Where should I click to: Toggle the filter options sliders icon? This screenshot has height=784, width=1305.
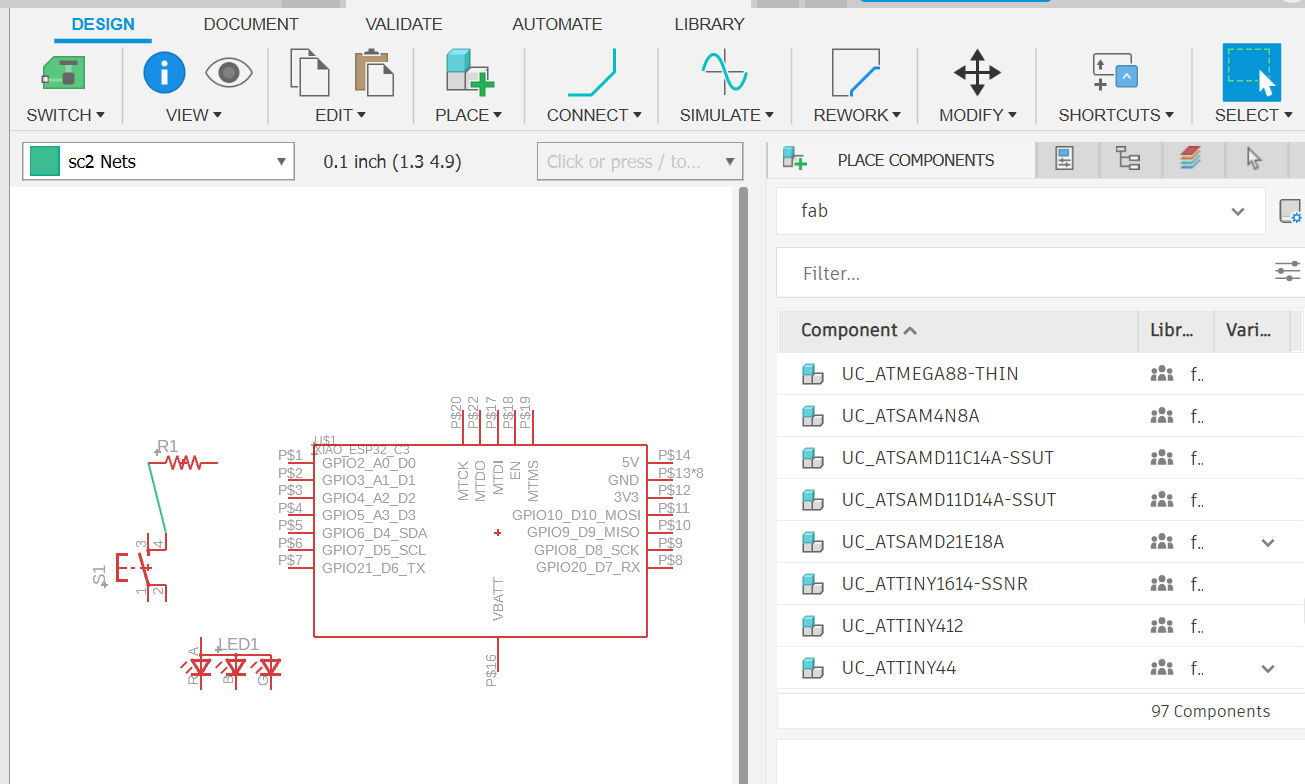click(x=1287, y=272)
